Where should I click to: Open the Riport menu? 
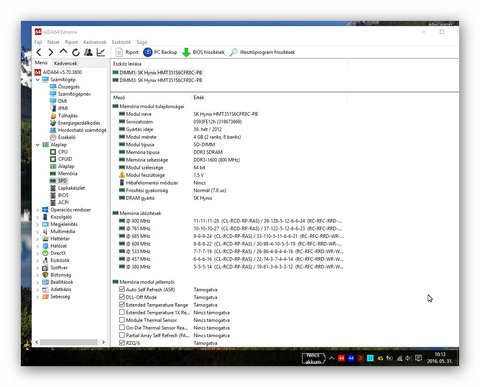(71, 42)
